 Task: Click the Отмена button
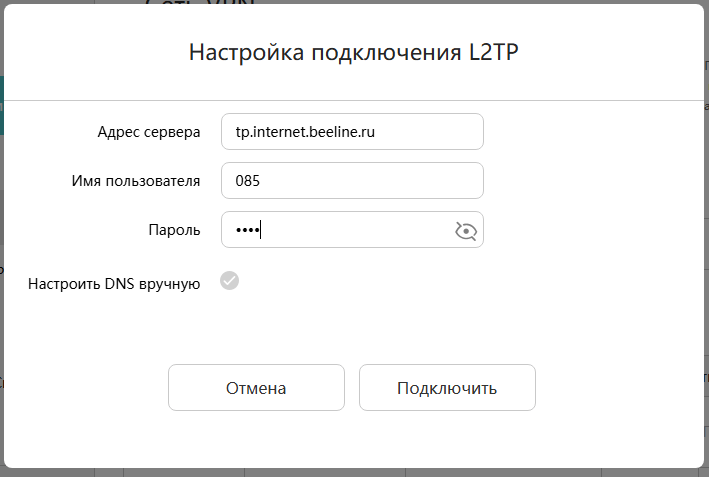tap(256, 388)
